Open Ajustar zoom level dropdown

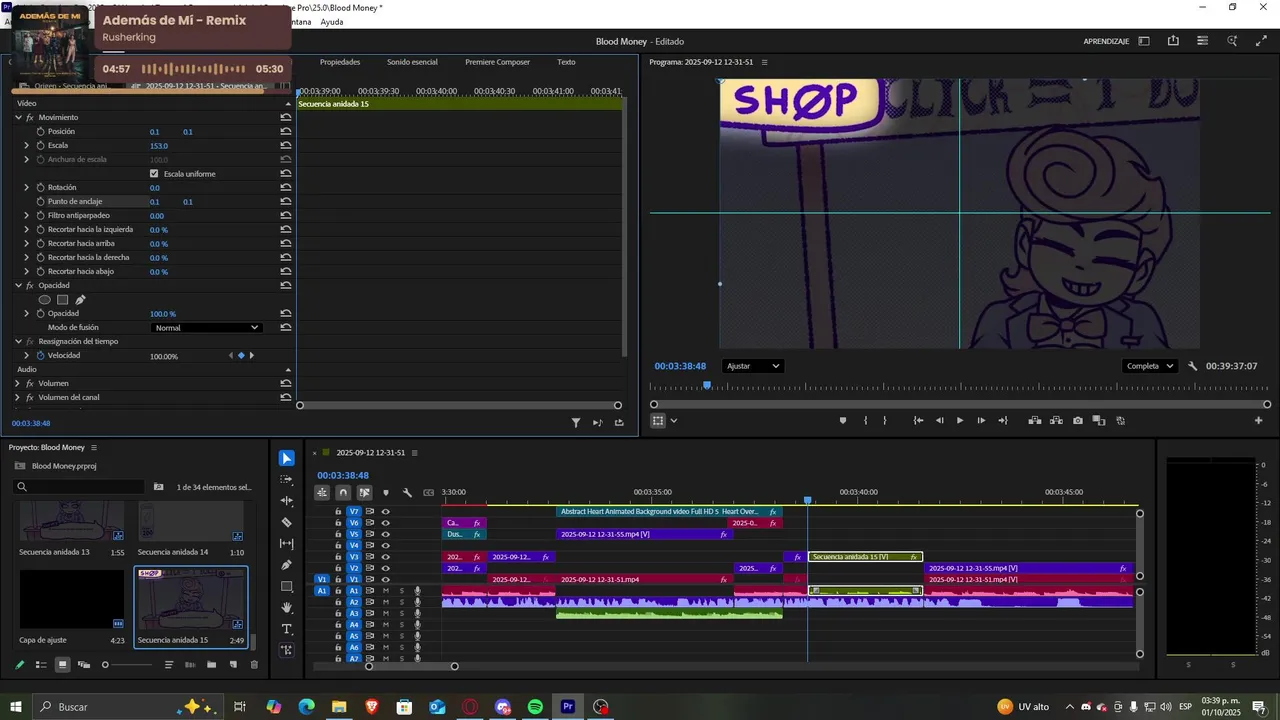[753, 366]
